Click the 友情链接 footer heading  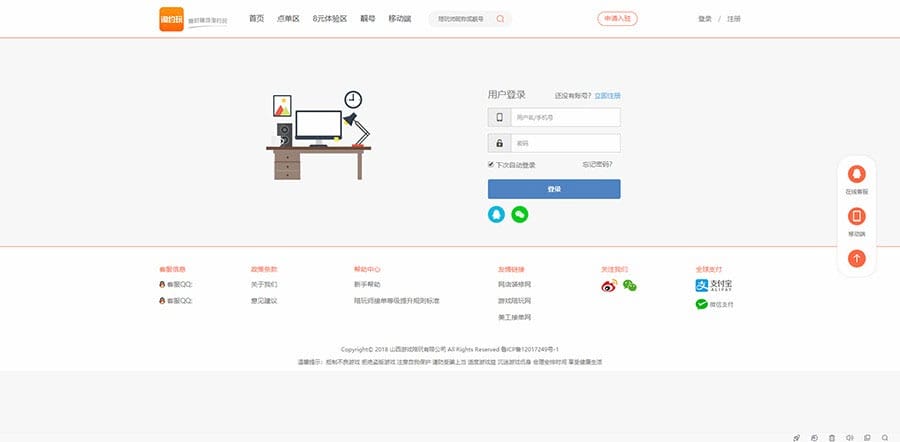coord(511,269)
